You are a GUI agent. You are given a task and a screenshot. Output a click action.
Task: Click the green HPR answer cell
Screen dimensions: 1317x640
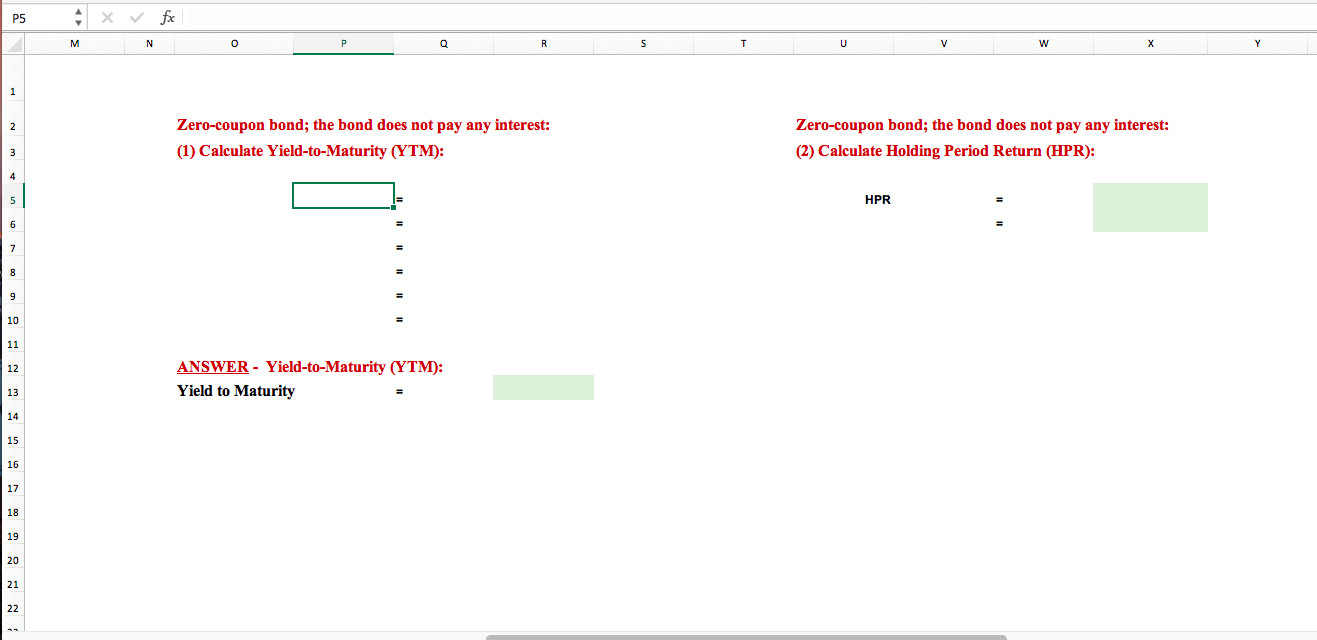click(1150, 207)
